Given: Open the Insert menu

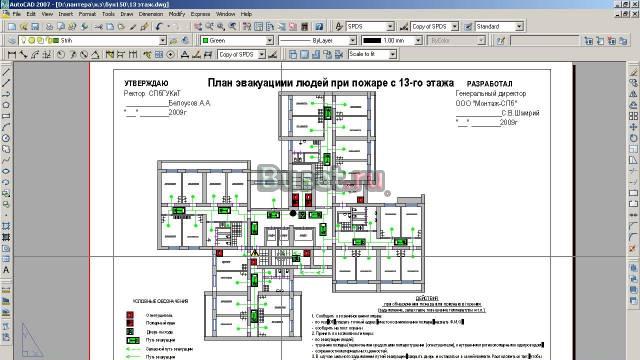Looking at the screenshot, I should (x=65, y=14).
